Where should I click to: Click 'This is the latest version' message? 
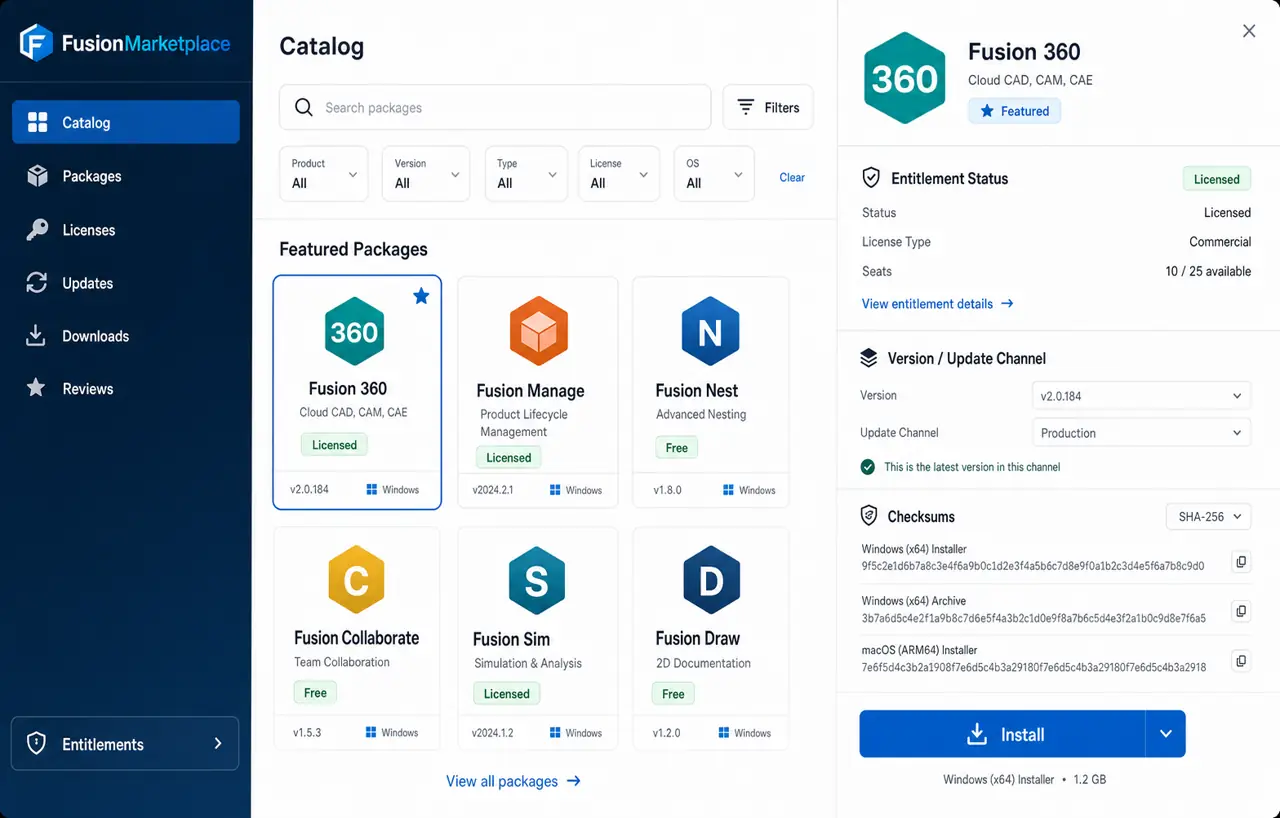pos(972,467)
